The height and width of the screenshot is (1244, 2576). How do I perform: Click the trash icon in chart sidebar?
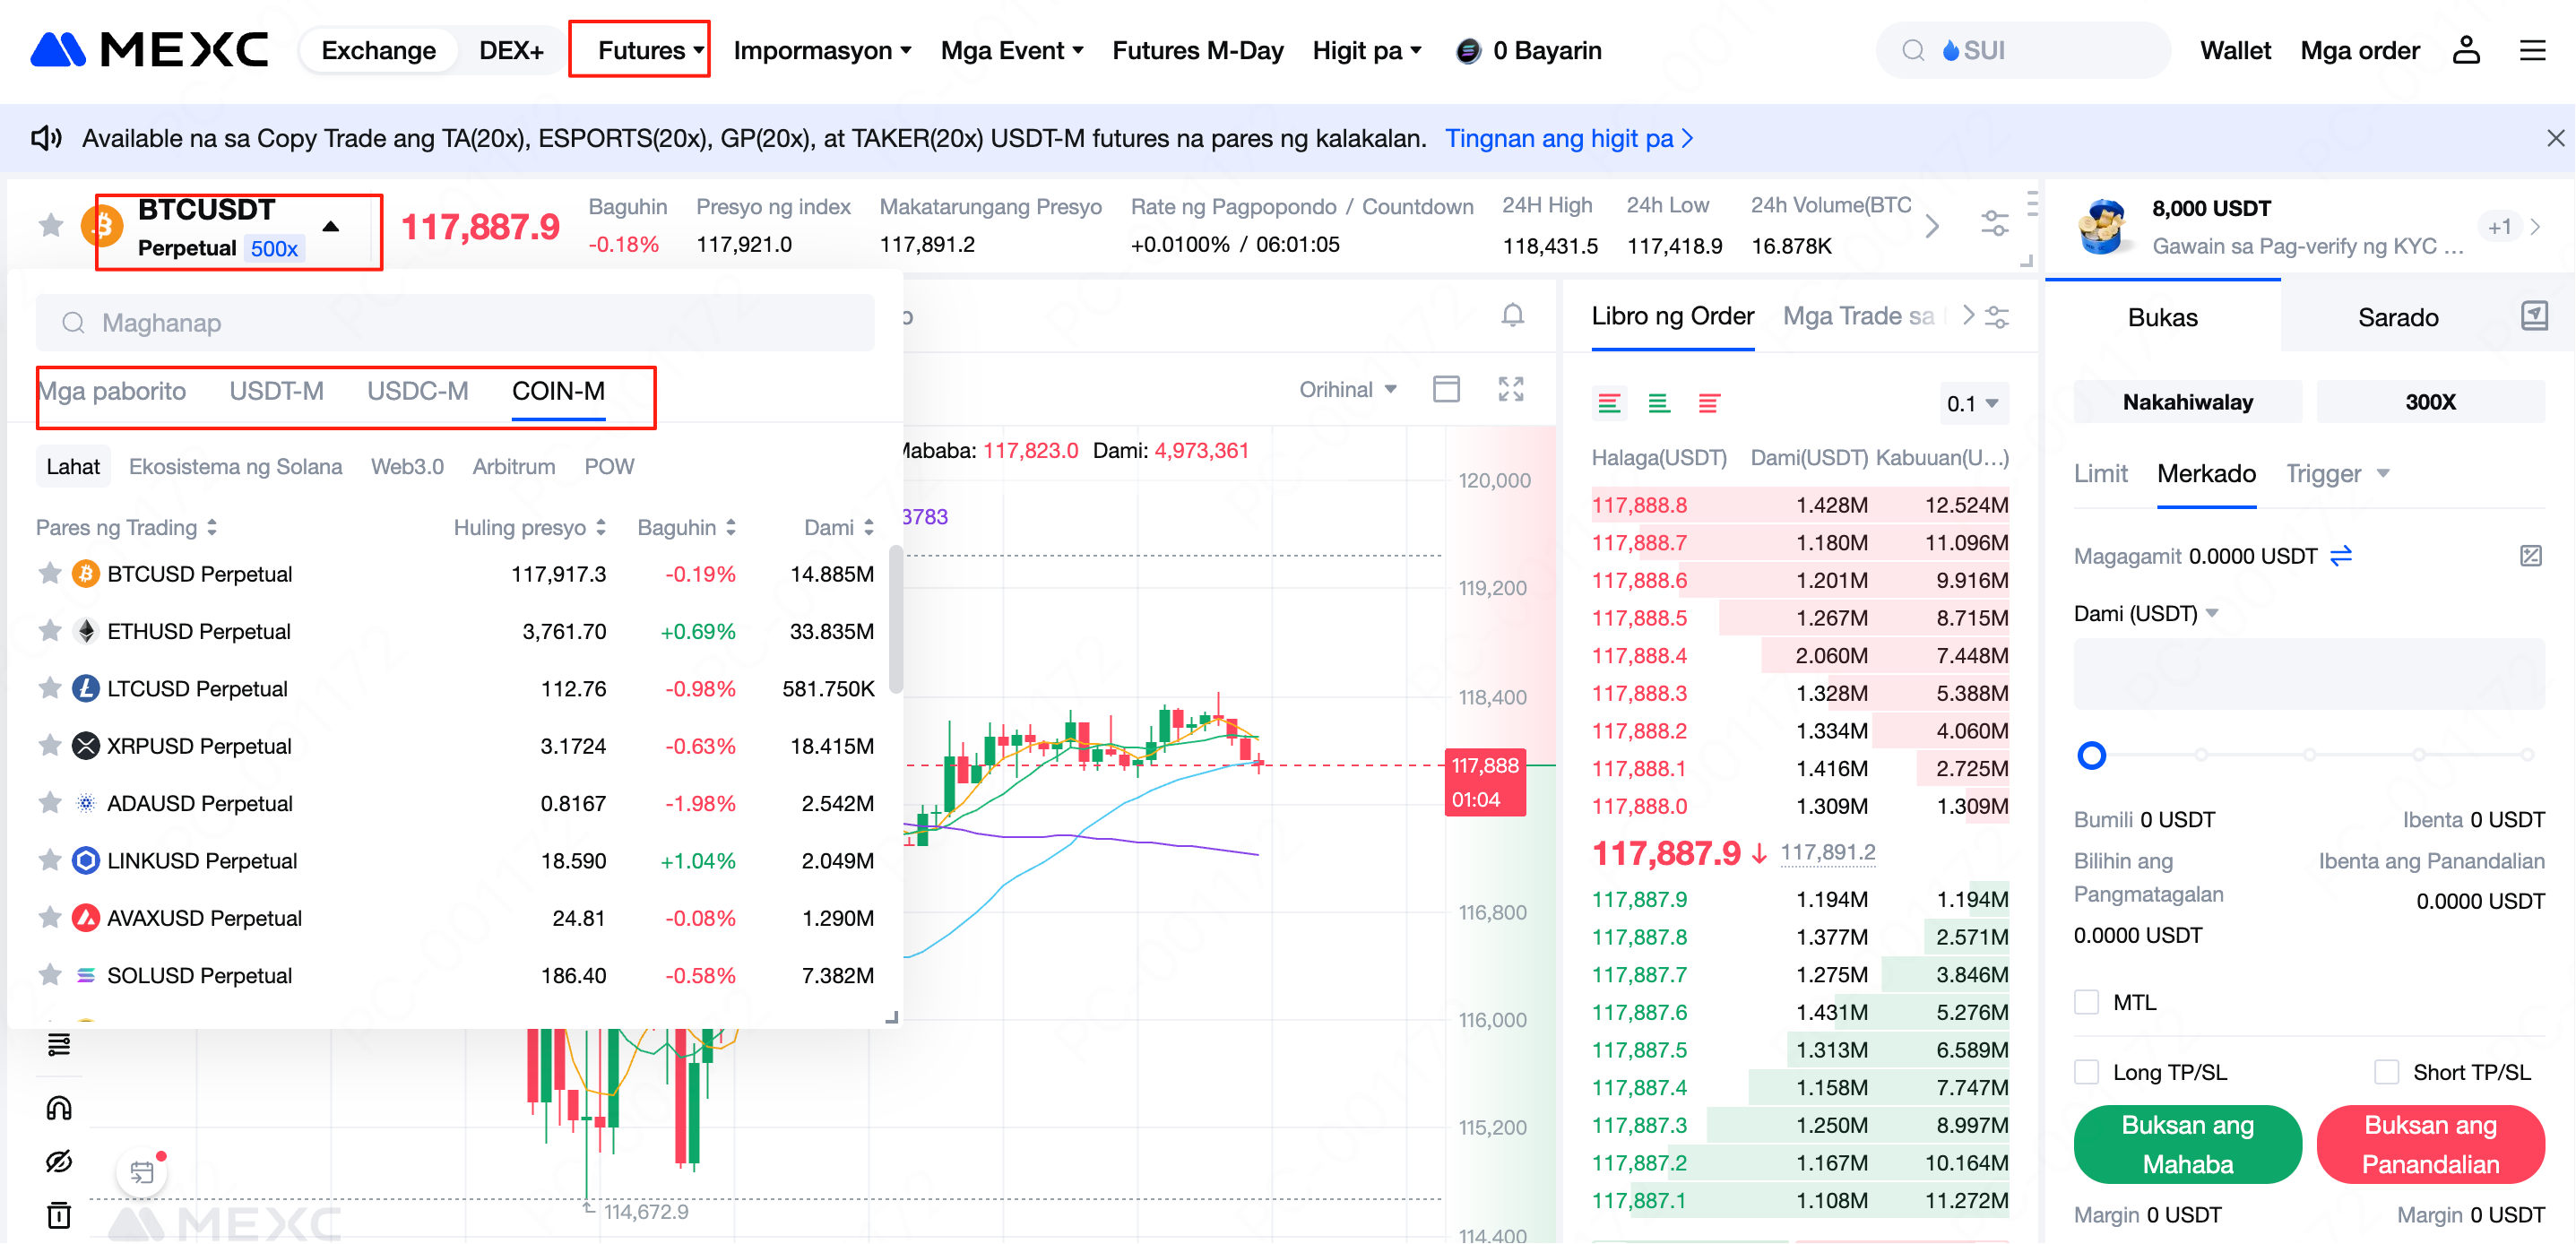click(59, 1214)
